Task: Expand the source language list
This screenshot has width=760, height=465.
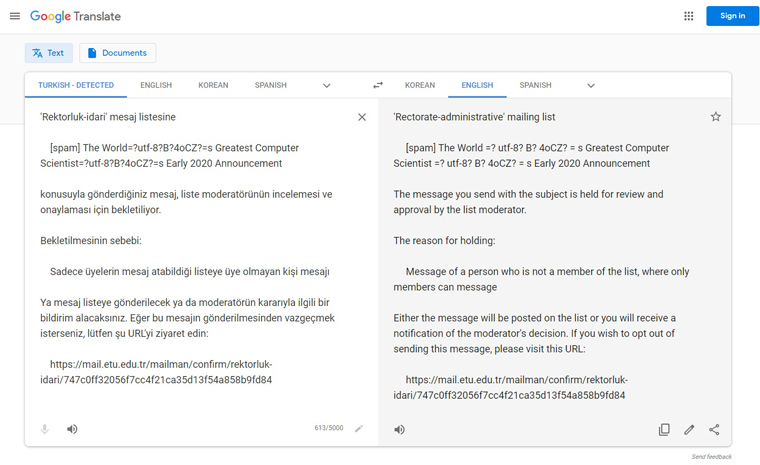Action: point(327,86)
